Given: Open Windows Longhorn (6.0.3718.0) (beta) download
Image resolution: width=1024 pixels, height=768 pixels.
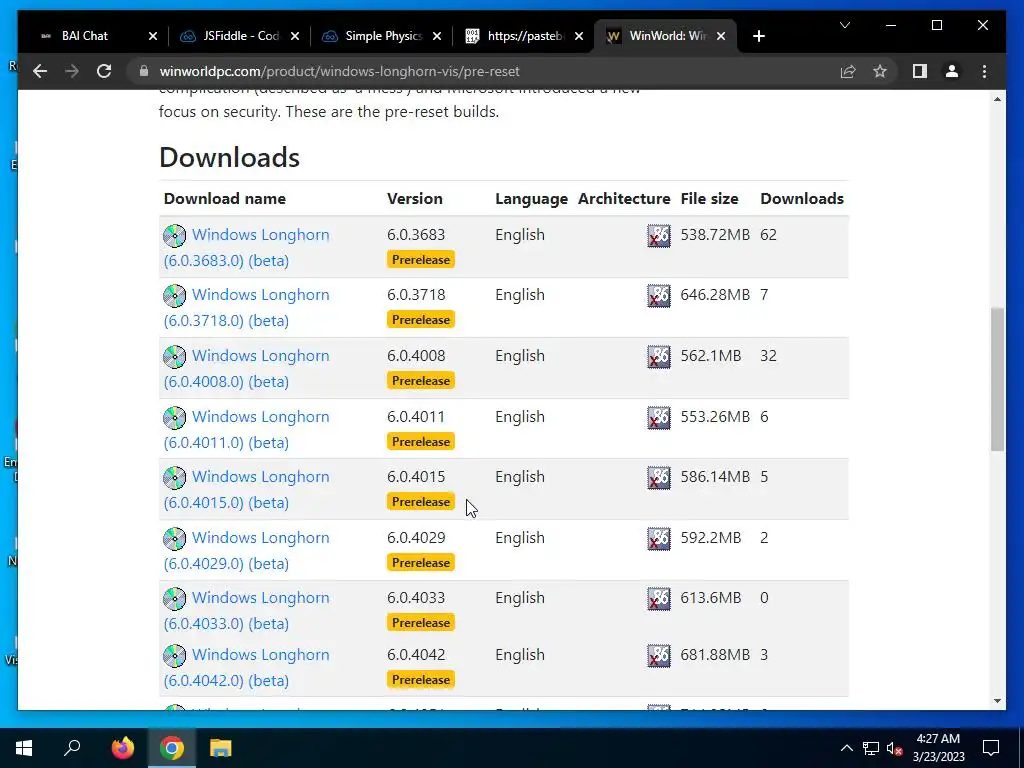Looking at the screenshot, I should pos(246,308).
